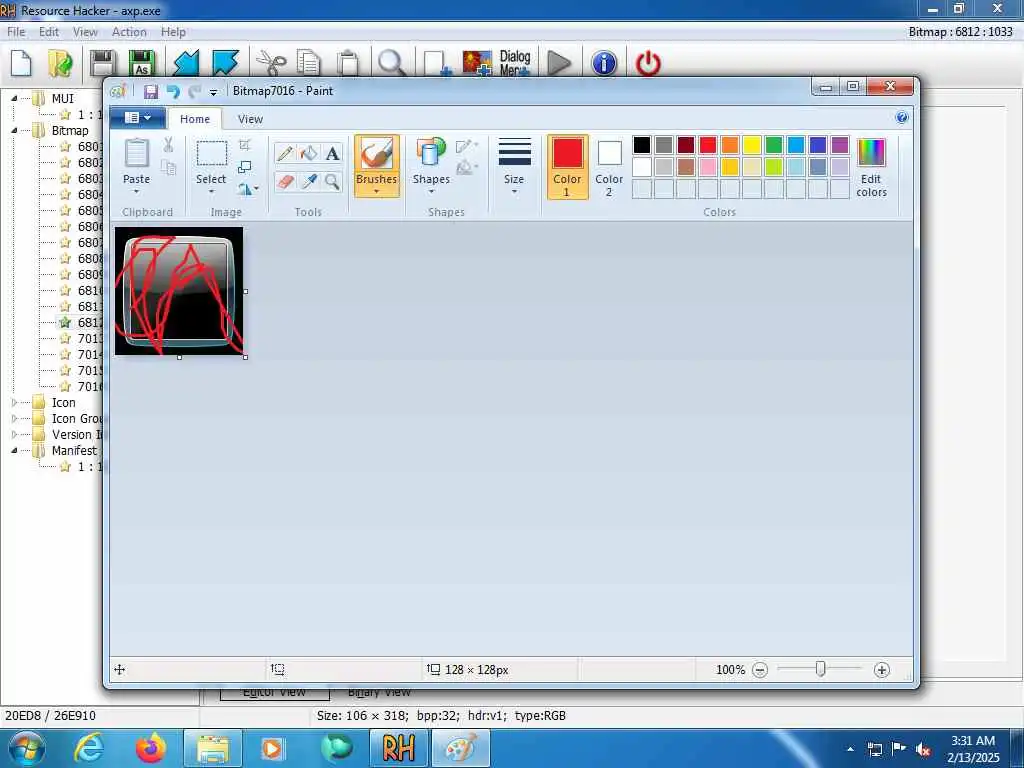Select the Eraser tool in Paint
The height and width of the screenshot is (768, 1024).
point(285,182)
